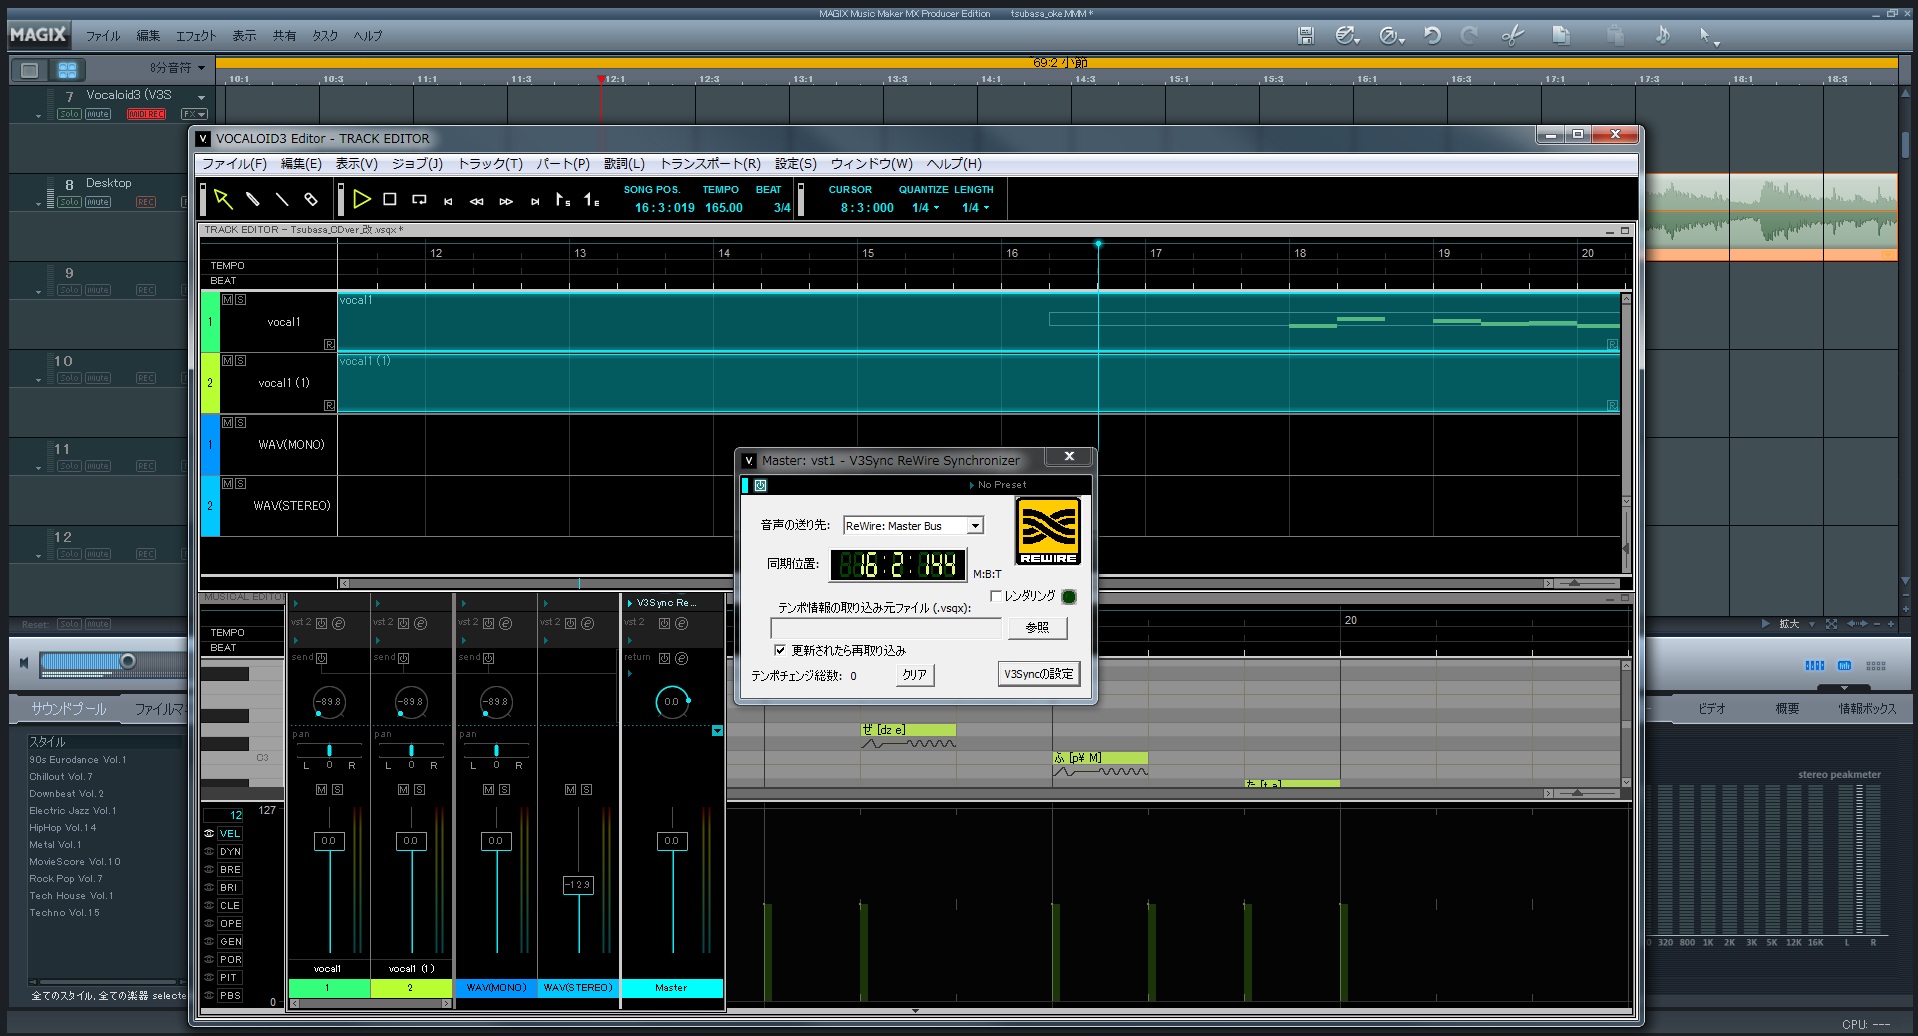Mute the WAV(STEREO) mixer channel
This screenshot has height=1036, width=1918.
tap(571, 790)
